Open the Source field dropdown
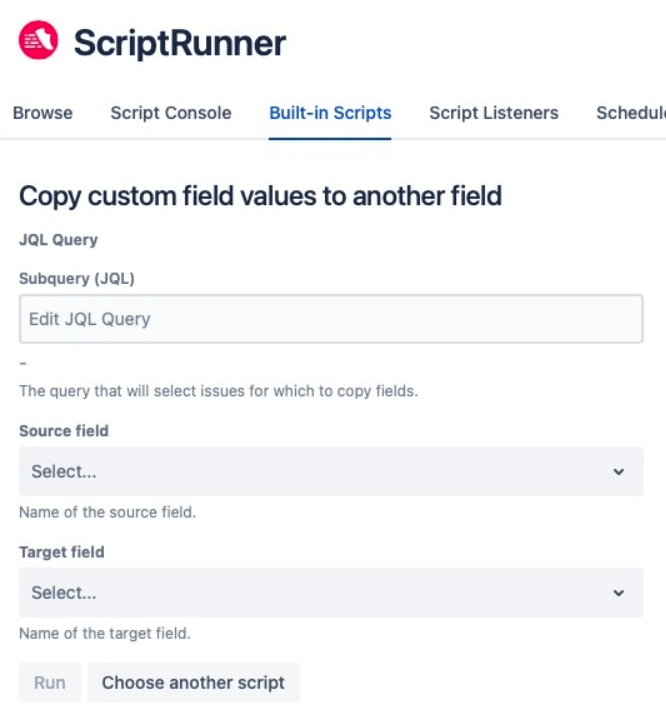 click(331, 471)
